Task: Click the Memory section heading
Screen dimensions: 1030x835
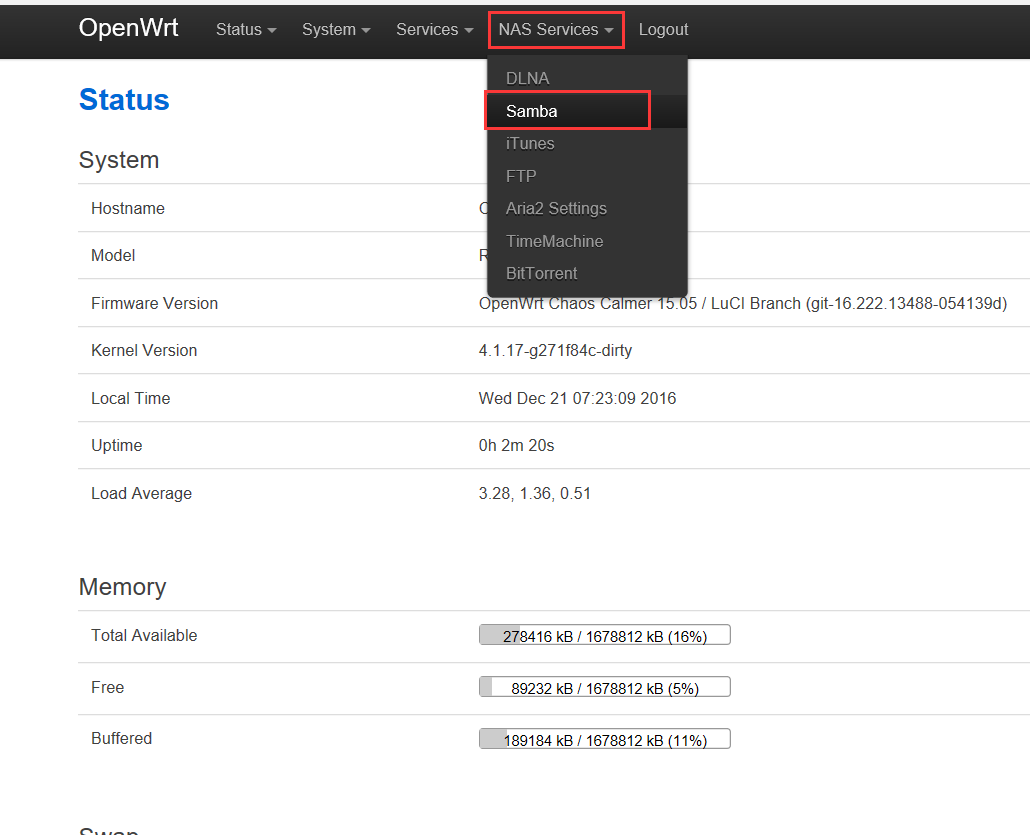Action: point(122,587)
